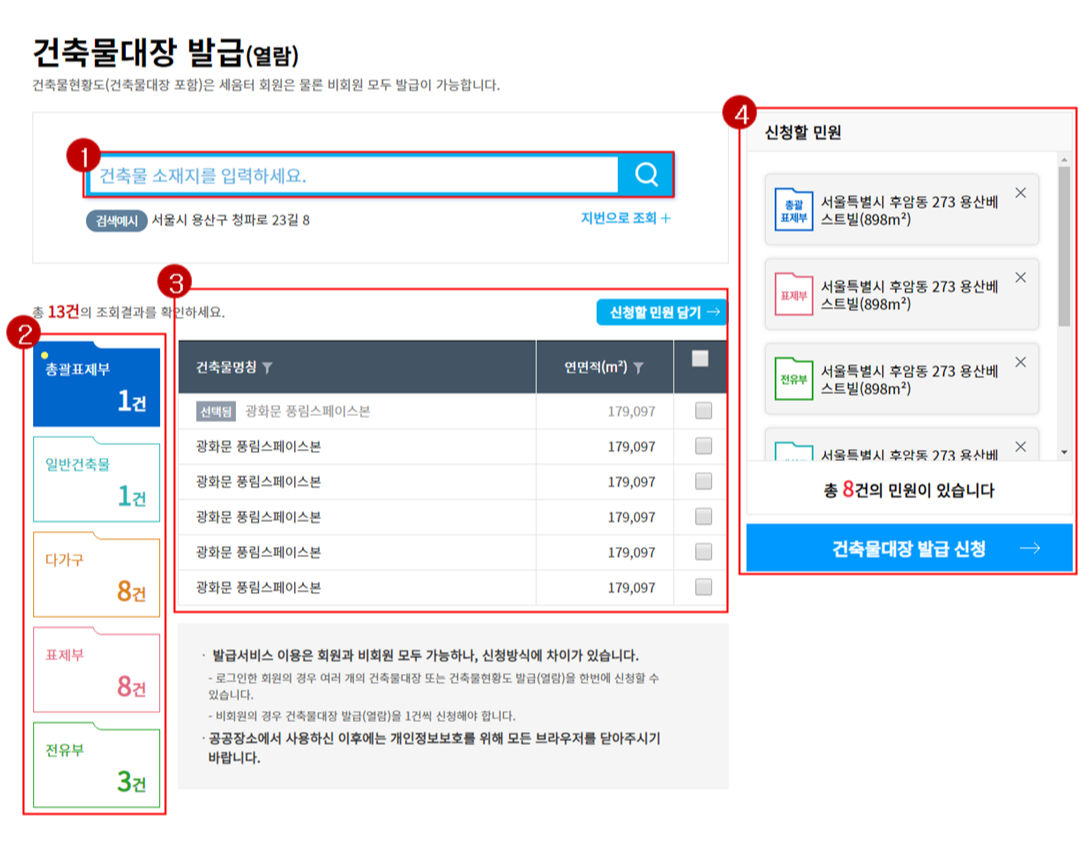
Task: Check the fourth row's checkbox
Action: pyautogui.click(x=703, y=516)
